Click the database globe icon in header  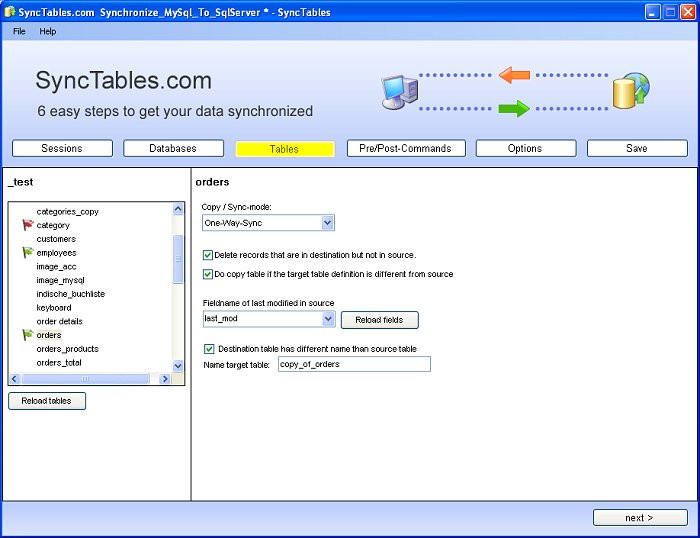[x=631, y=91]
